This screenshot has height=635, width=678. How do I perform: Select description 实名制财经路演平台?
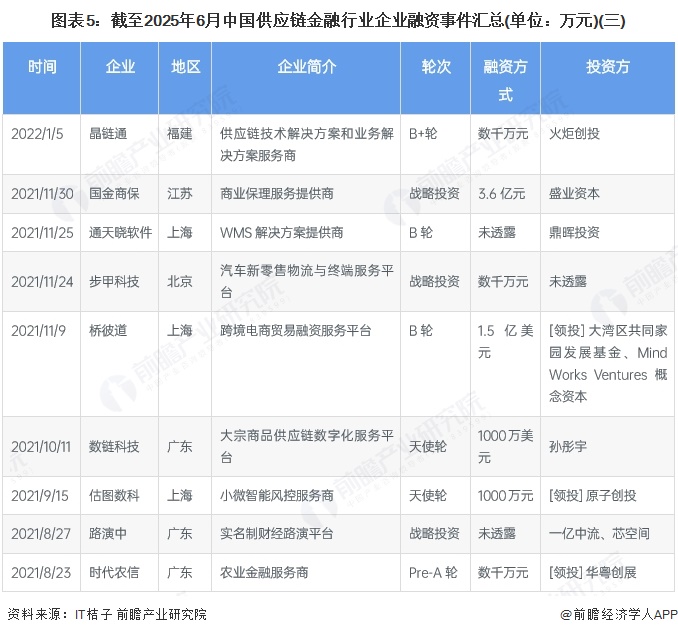[x=277, y=534]
